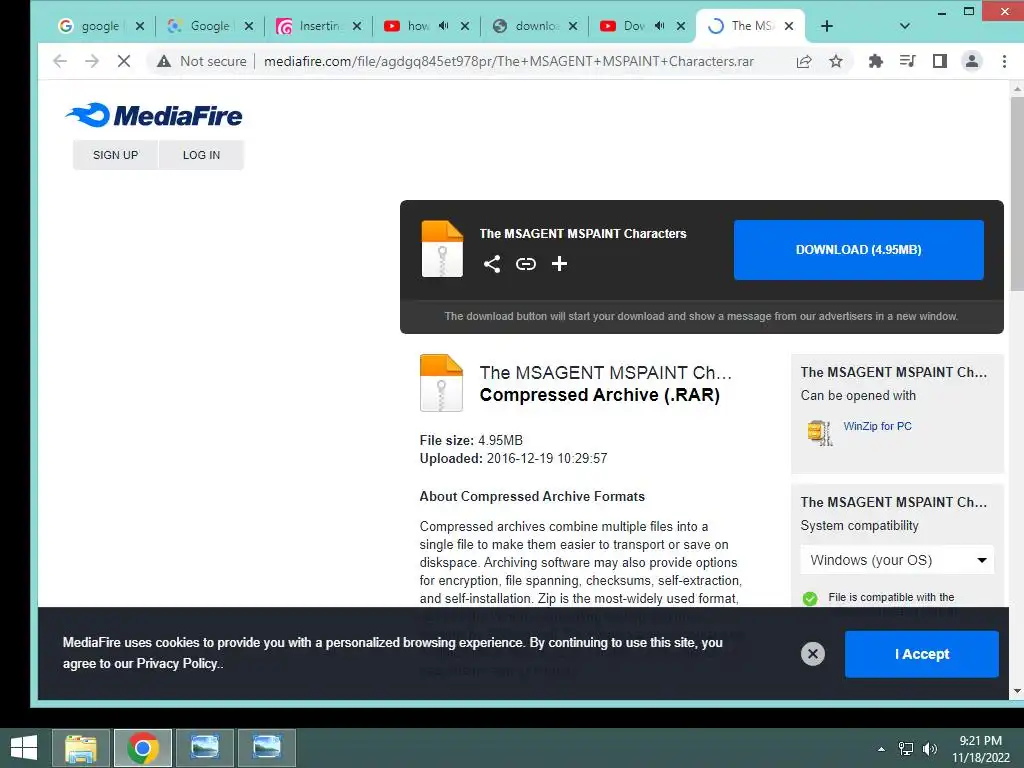Screen dimensions: 1024x768
Task: Open the WinZip for PC link
Action: (x=877, y=426)
